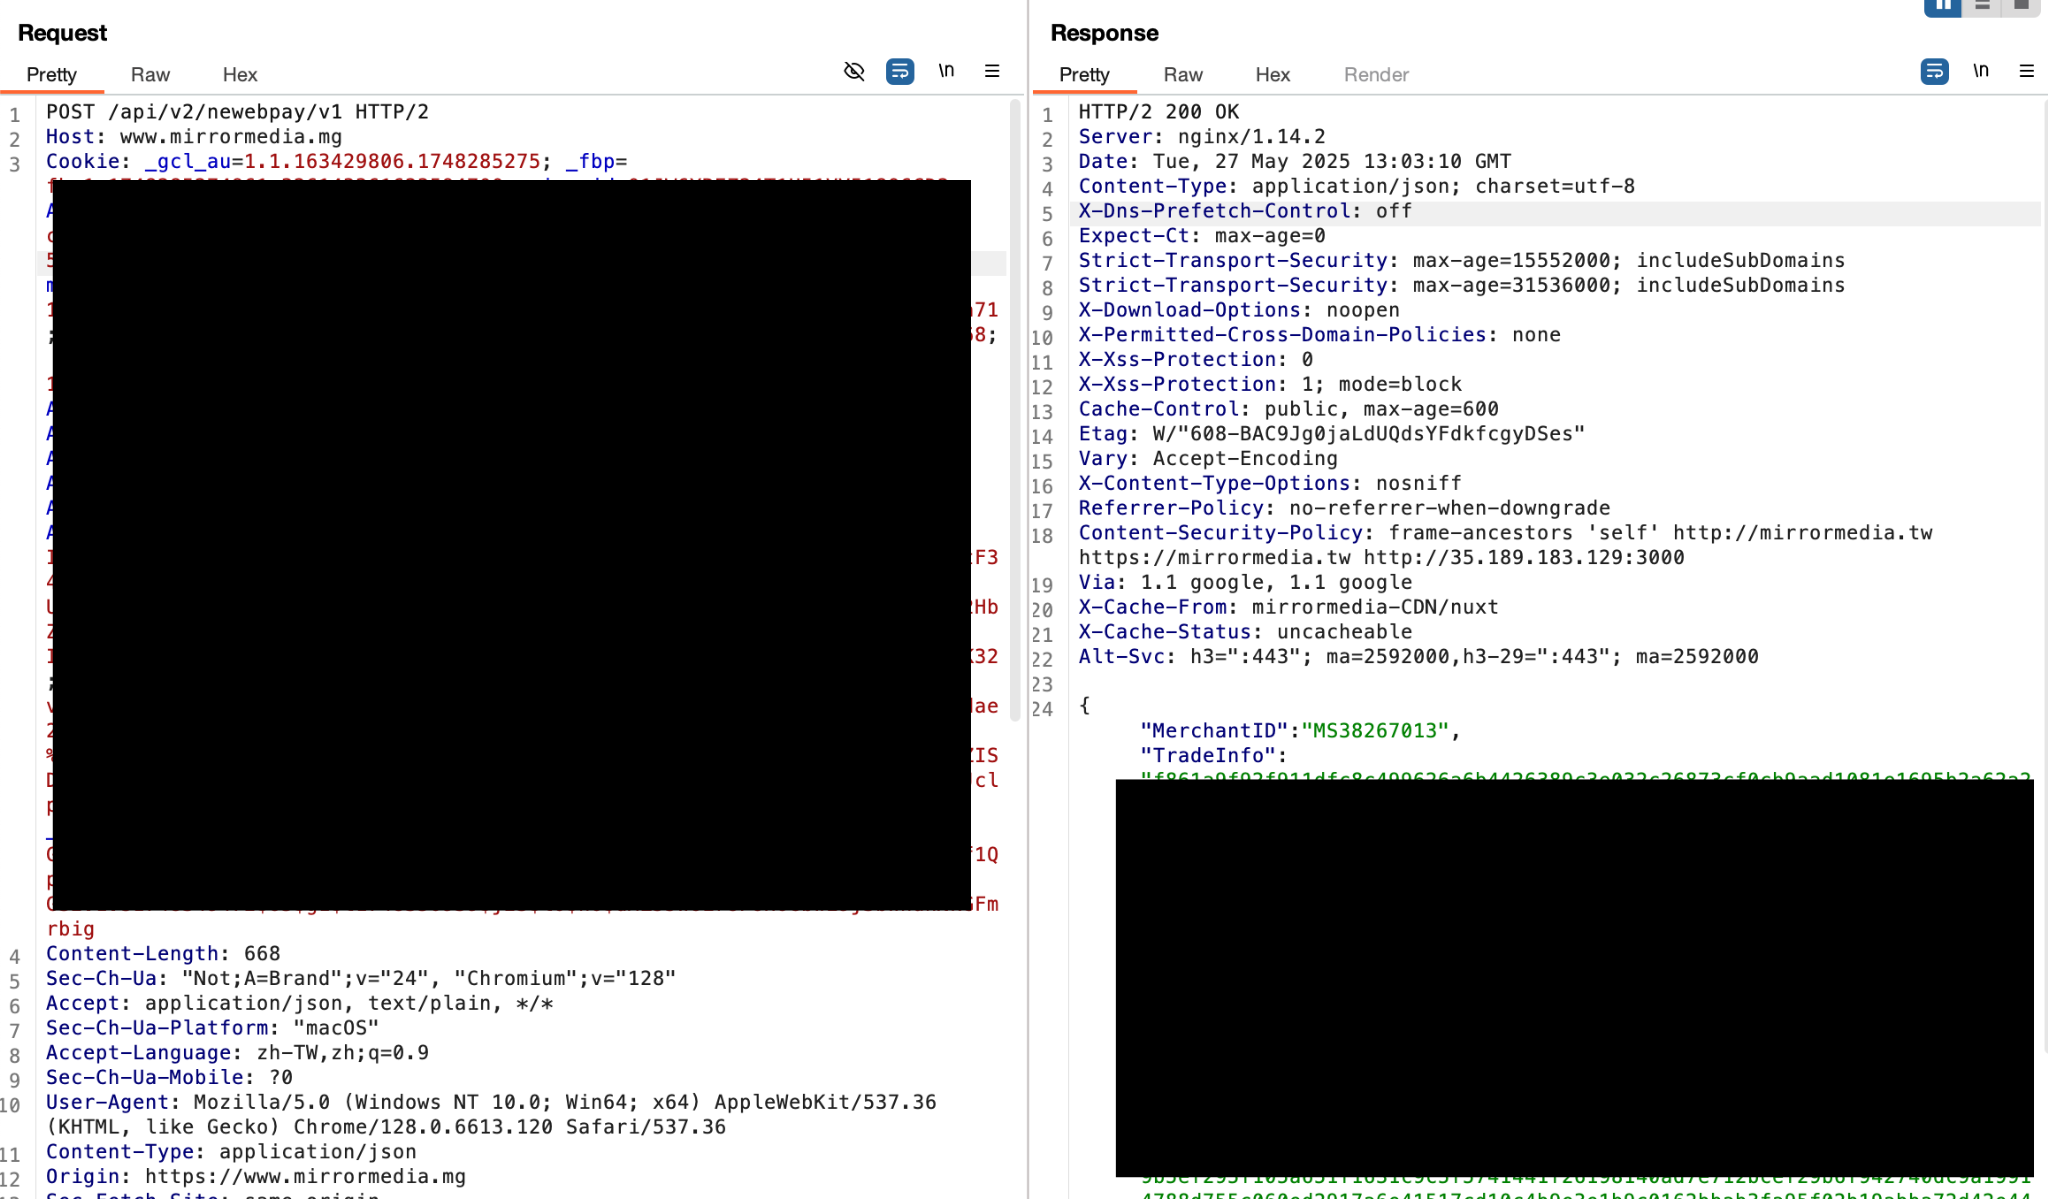Click the 'Date: Tue, 27 May 2025' header

tap(1295, 162)
